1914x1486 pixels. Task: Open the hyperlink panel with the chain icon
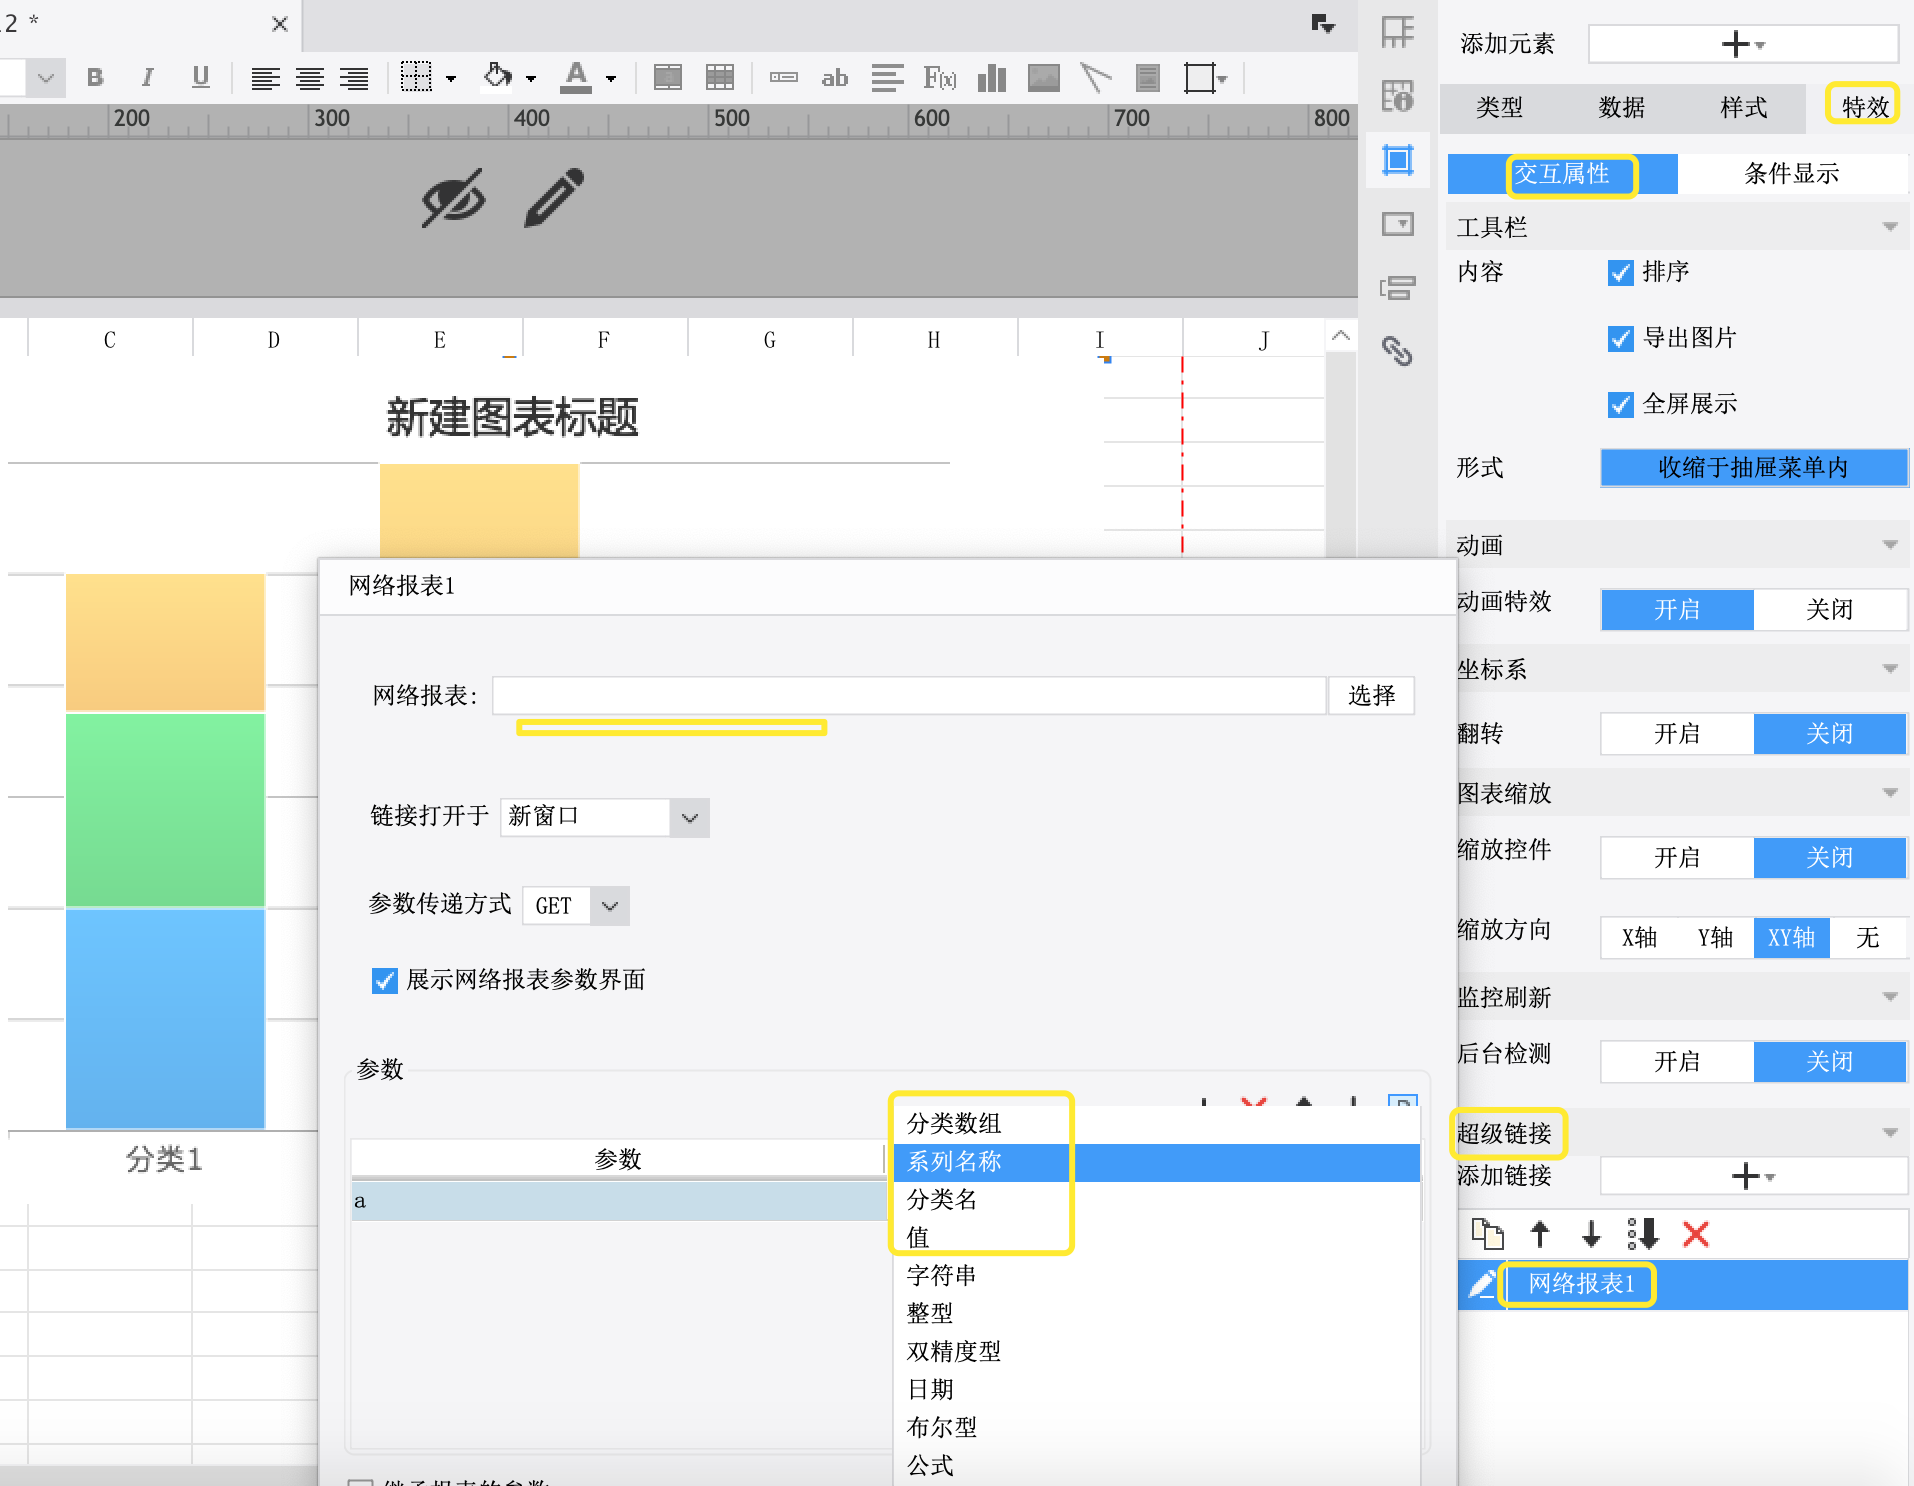(1398, 351)
